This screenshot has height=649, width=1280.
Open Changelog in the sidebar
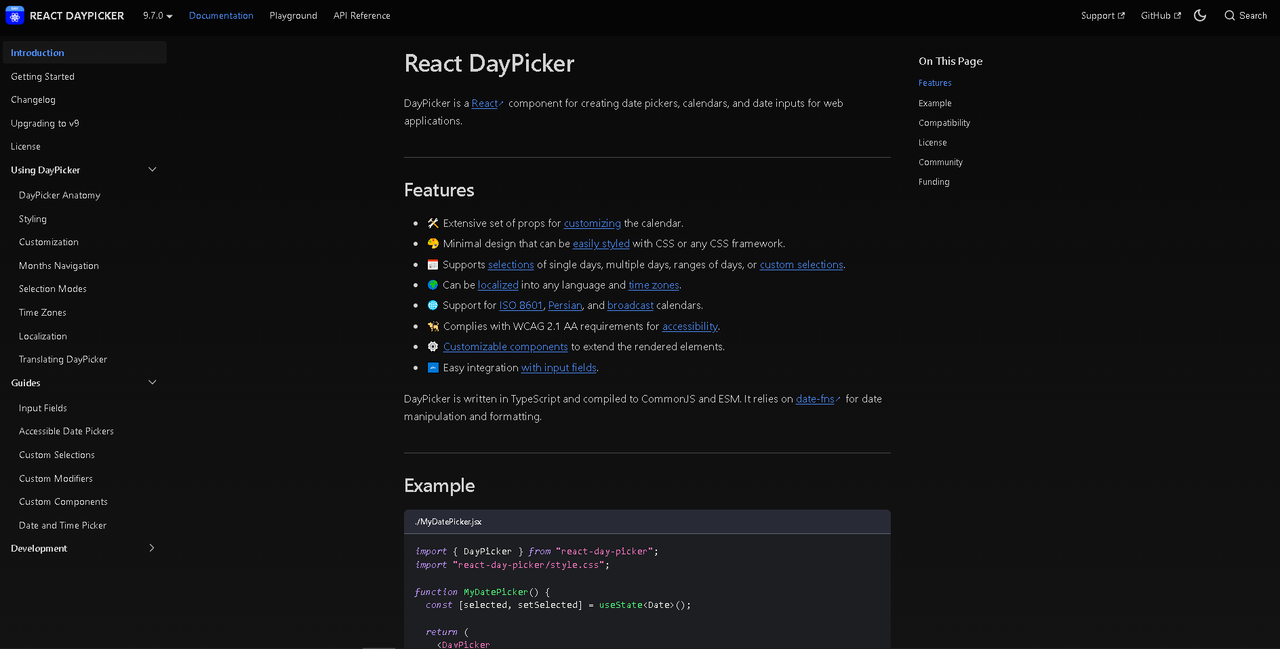click(33, 100)
